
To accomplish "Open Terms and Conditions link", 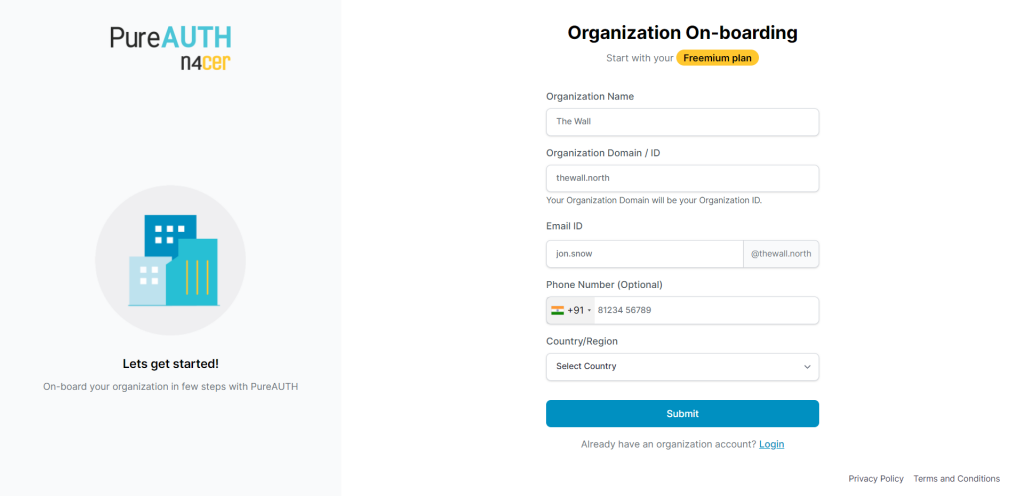I will (x=956, y=479).
